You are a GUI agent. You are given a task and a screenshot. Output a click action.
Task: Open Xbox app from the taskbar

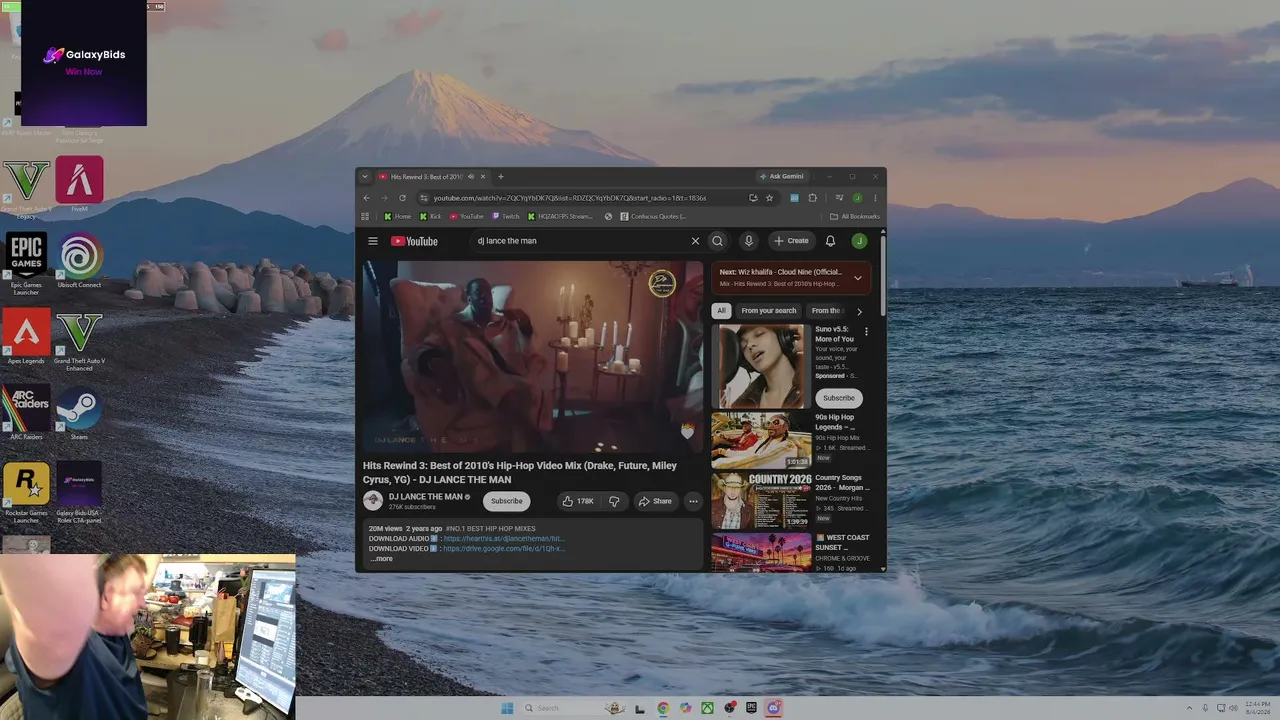(707, 708)
